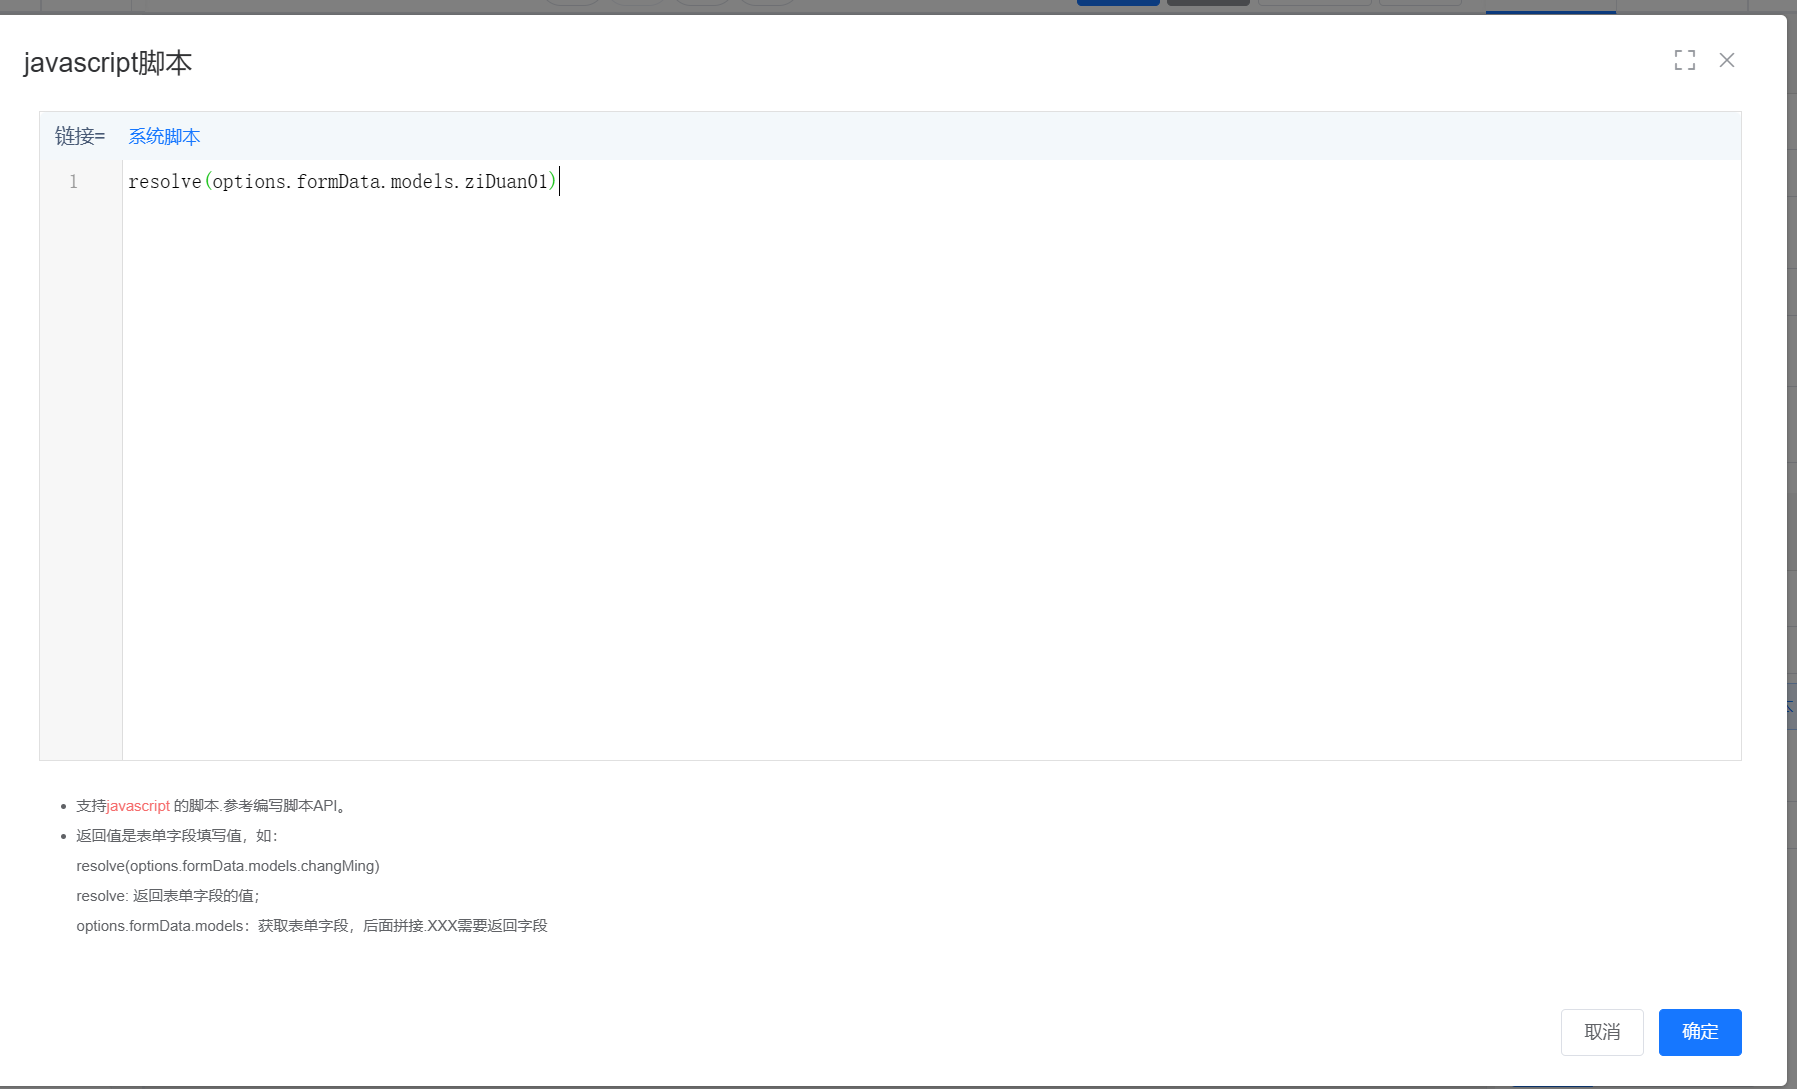Click the help line 返回值是表单字段填写值
Screen dimensions: 1797x1089
coord(176,836)
